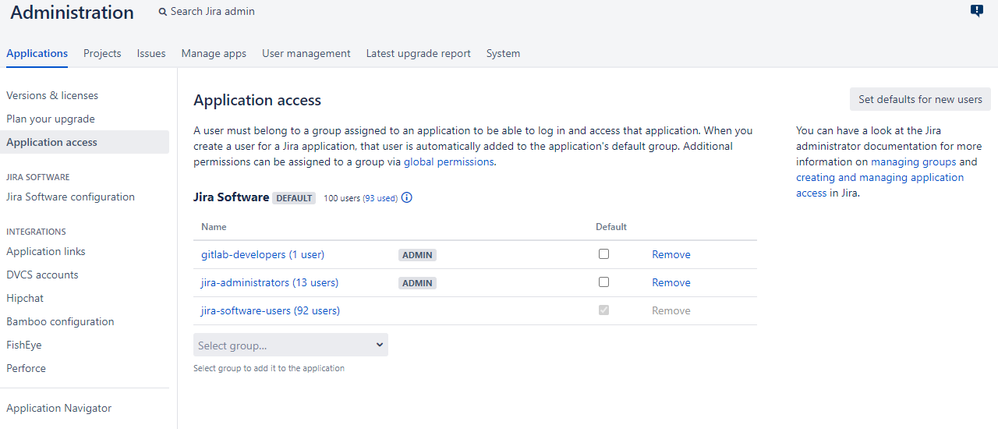Click the info icon beside 93 used

pyautogui.click(x=407, y=198)
